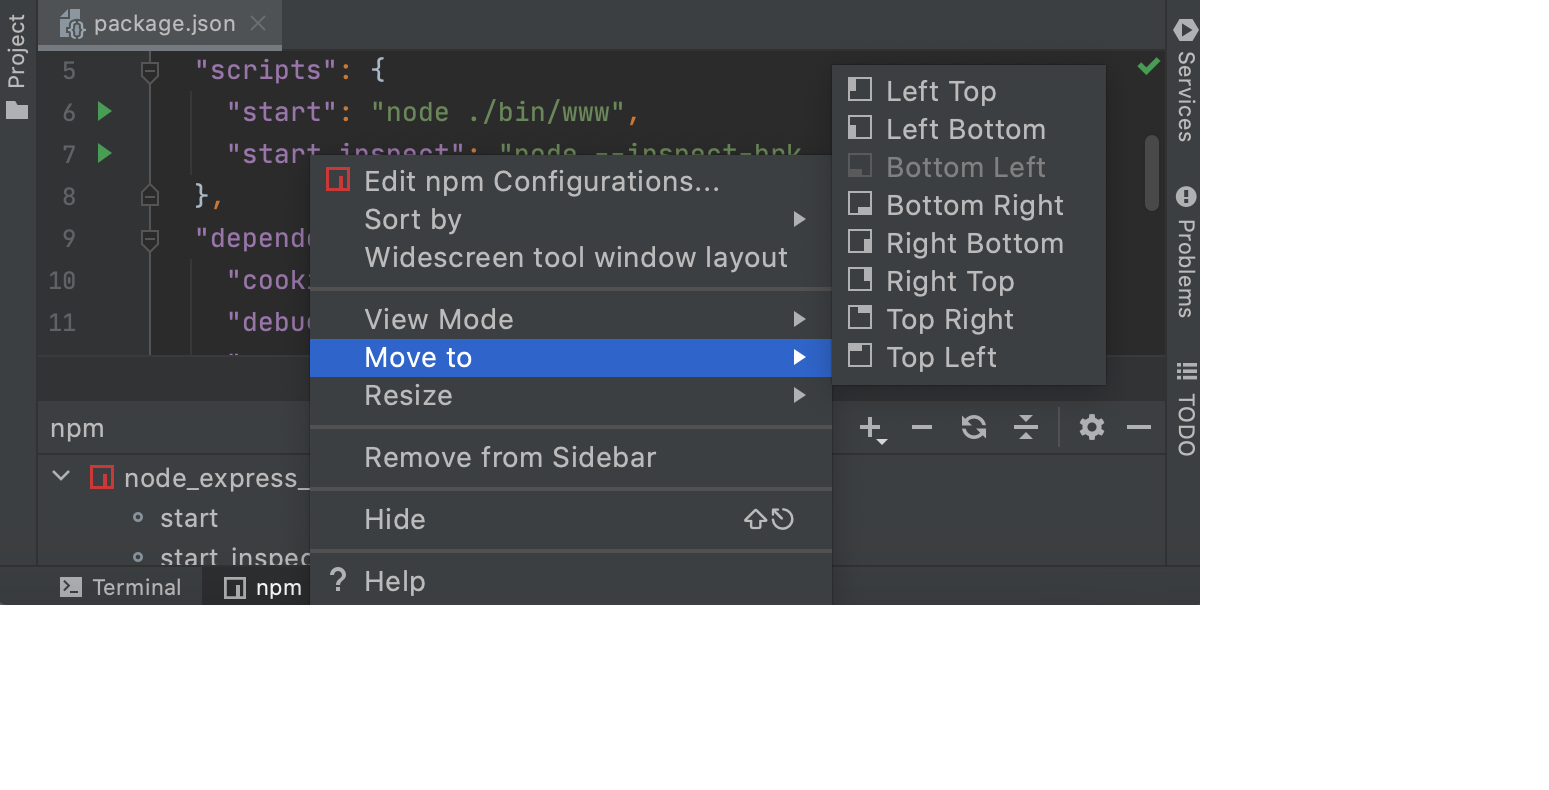The image size is (1549, 790).
Task: Fold the end of scripts block marker
Action: click(x=150, y=196)
